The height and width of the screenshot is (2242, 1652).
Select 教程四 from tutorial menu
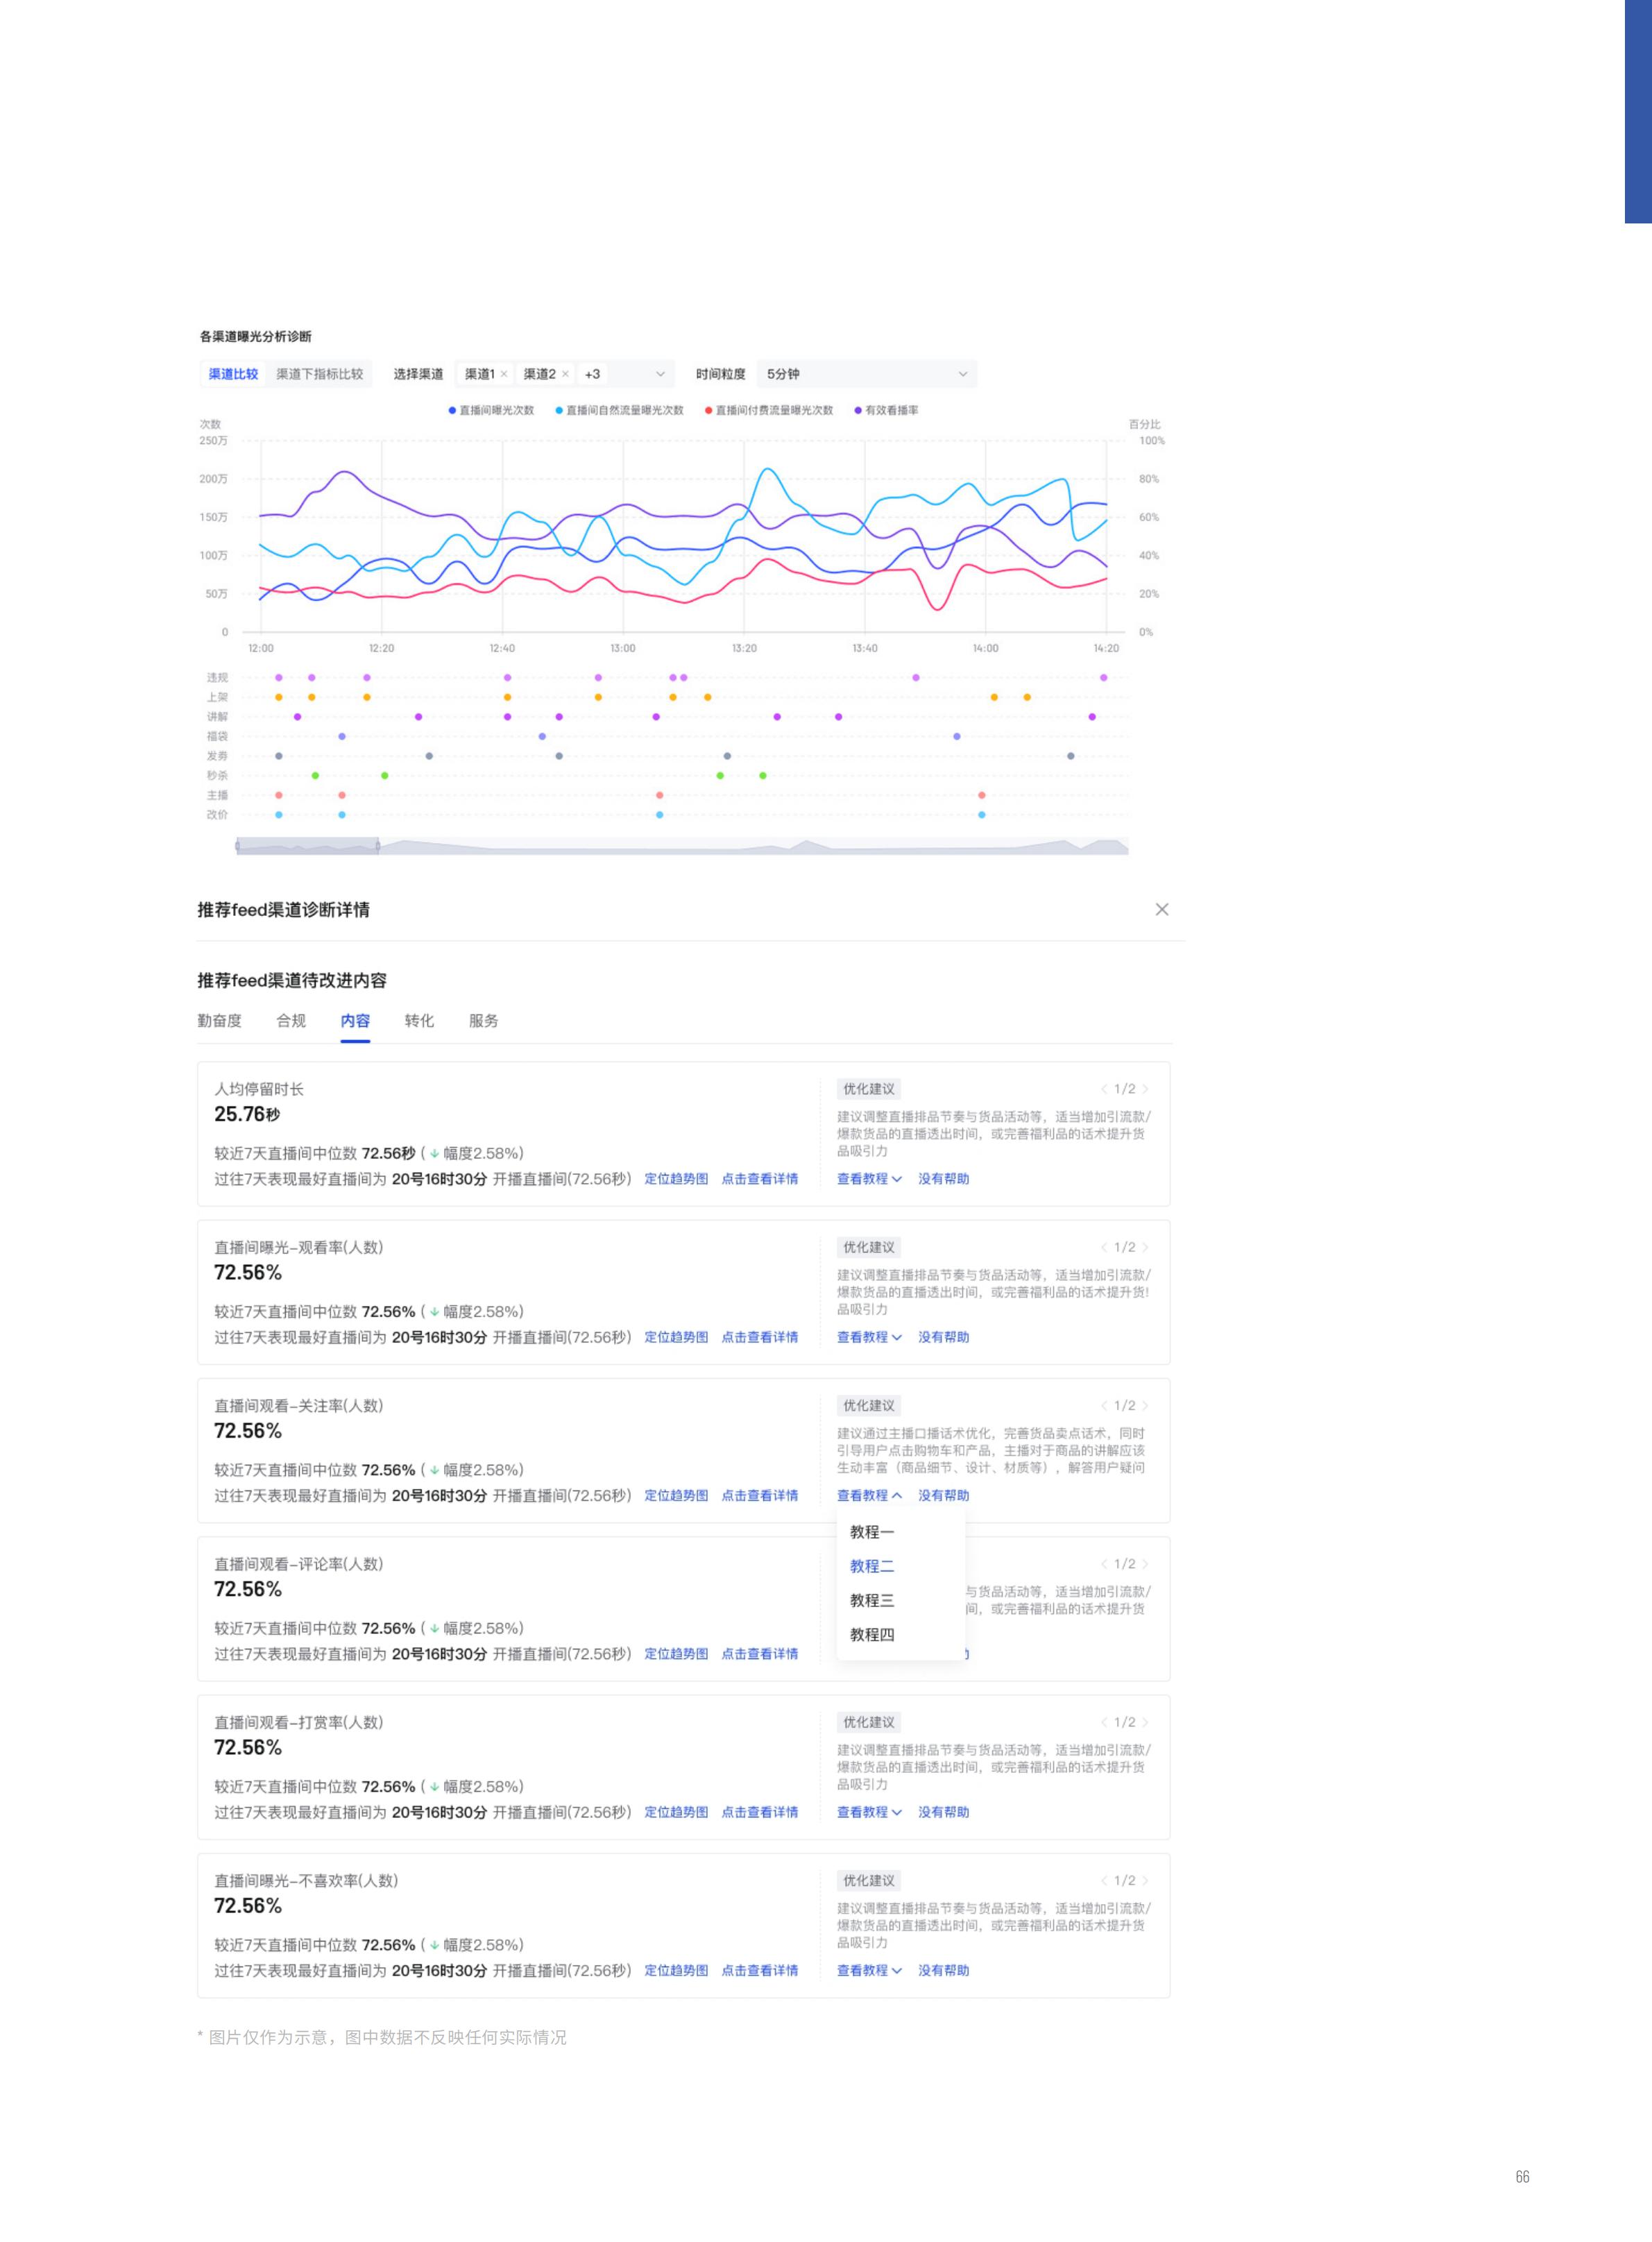[900, 1634]
